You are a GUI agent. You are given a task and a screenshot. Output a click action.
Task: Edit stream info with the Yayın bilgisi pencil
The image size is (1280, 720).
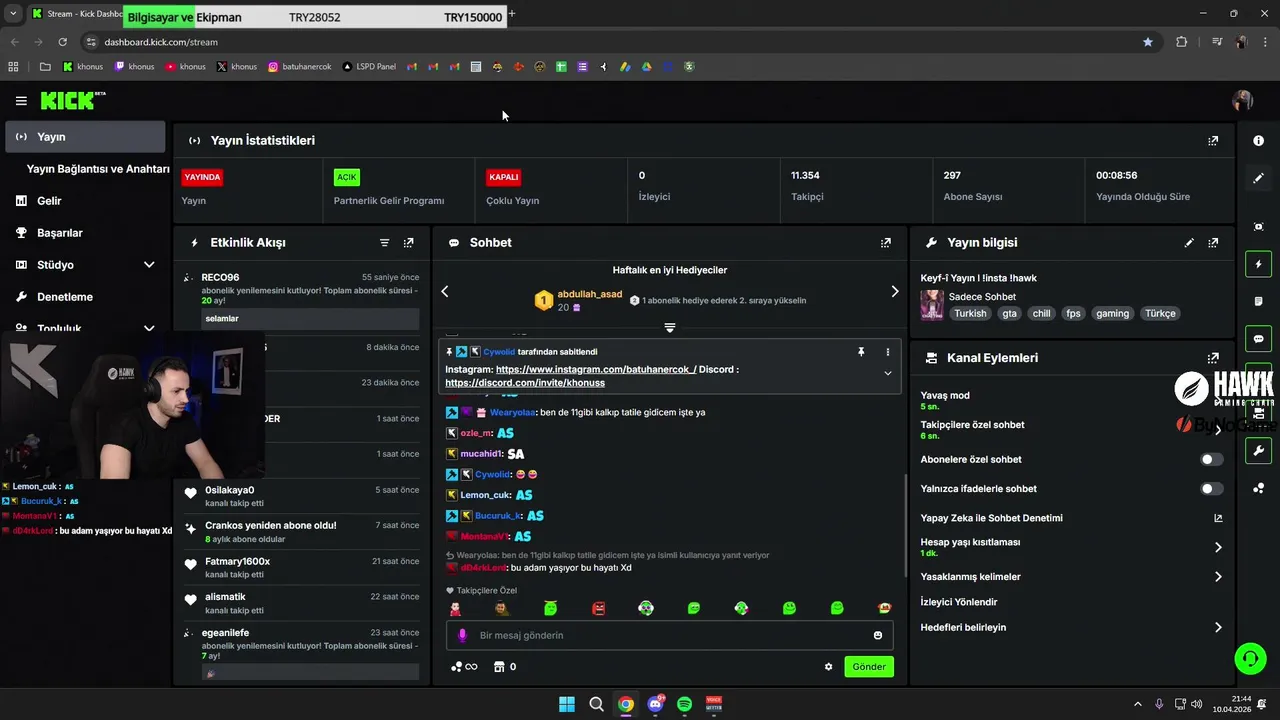click(x=1189, y=243)
